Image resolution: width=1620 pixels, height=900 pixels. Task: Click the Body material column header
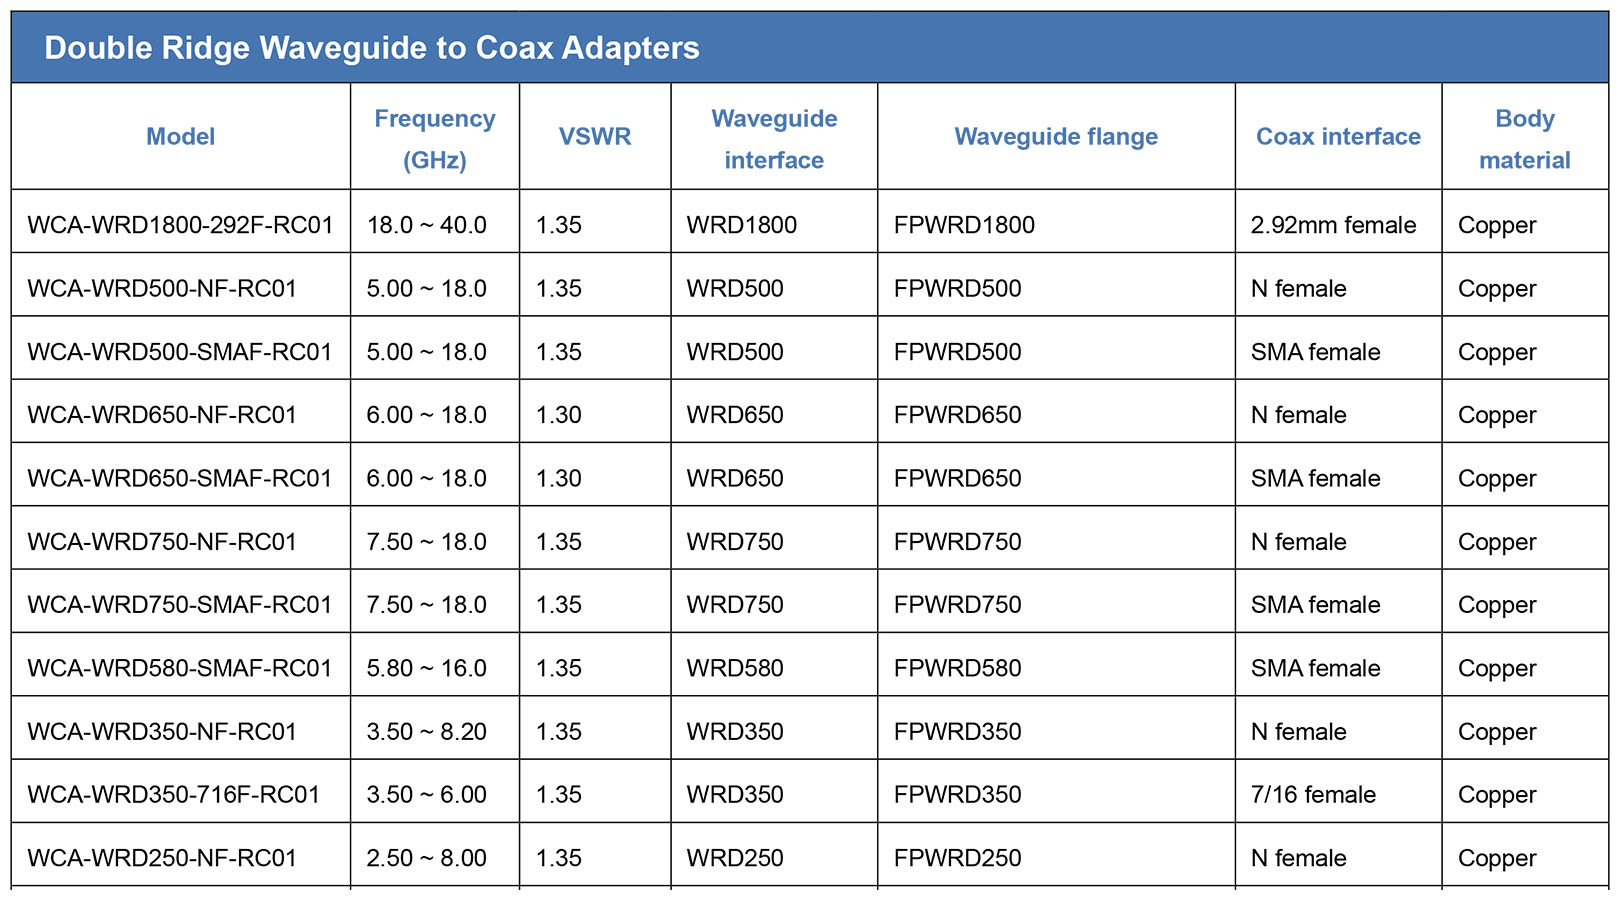tap(1525, 138)
